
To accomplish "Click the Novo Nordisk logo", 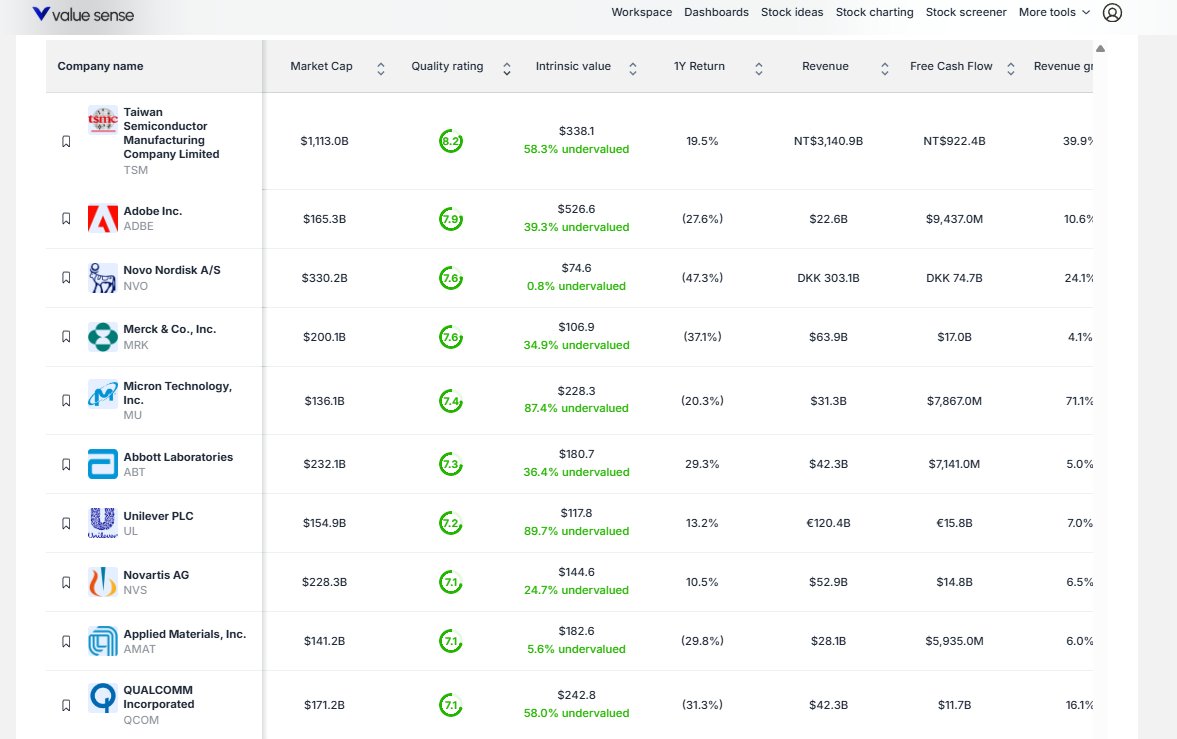I will pos(103,278).
